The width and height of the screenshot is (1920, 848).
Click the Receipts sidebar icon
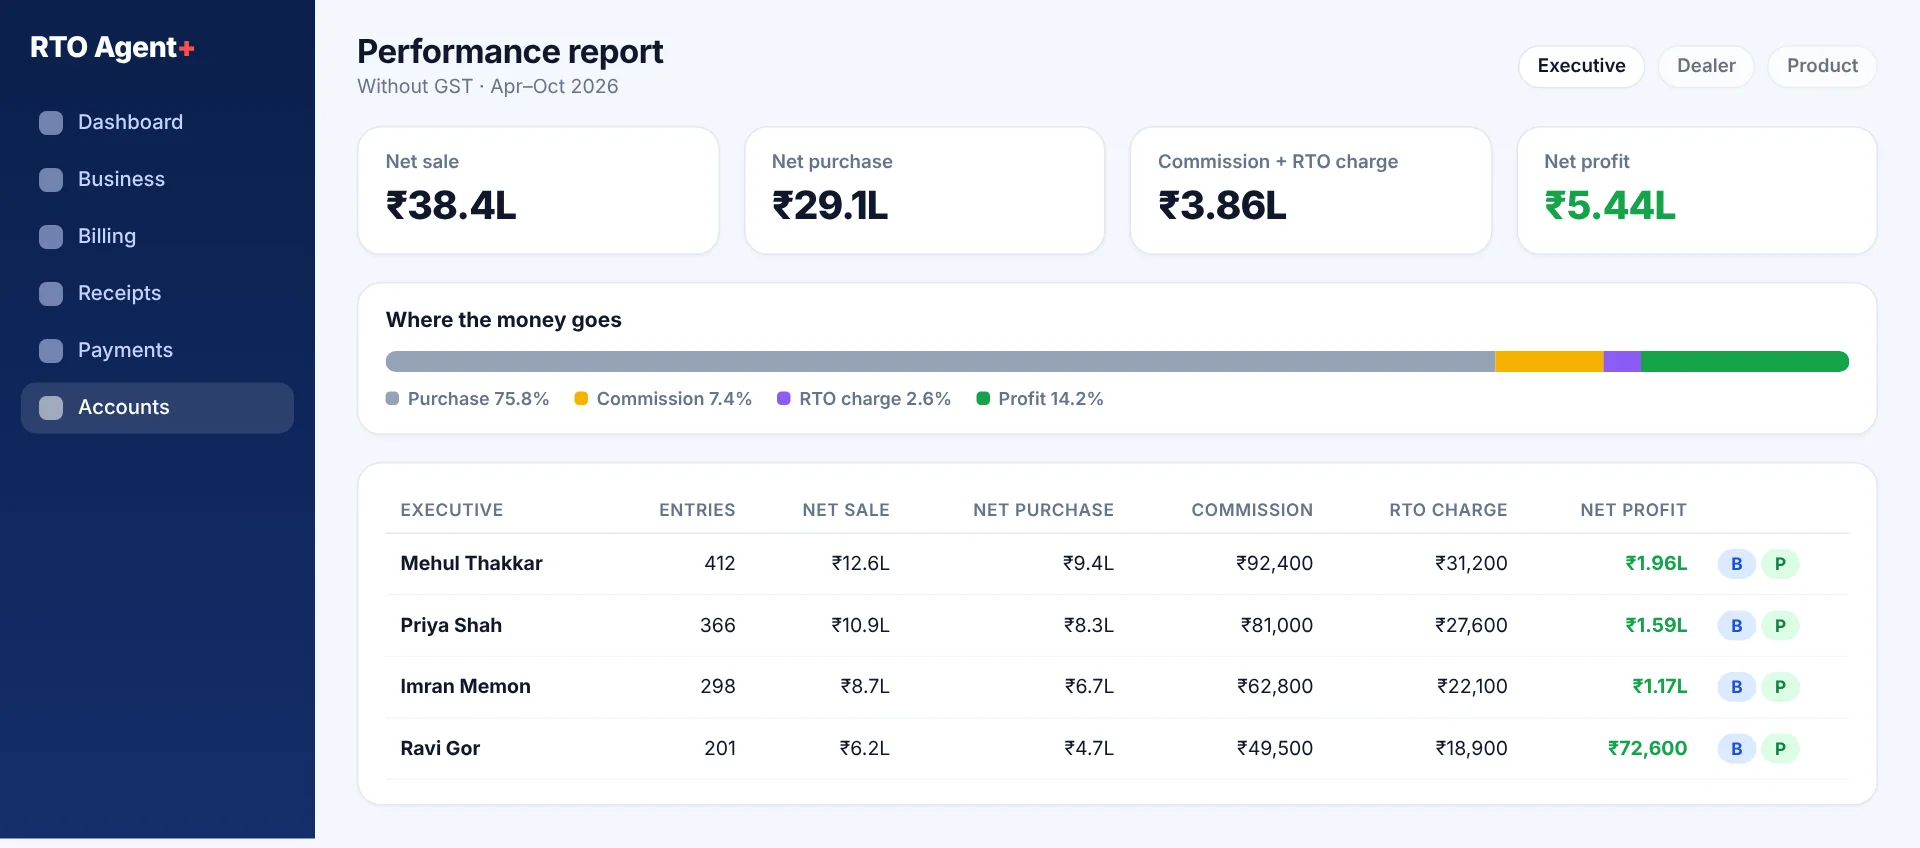pos(51,293)
